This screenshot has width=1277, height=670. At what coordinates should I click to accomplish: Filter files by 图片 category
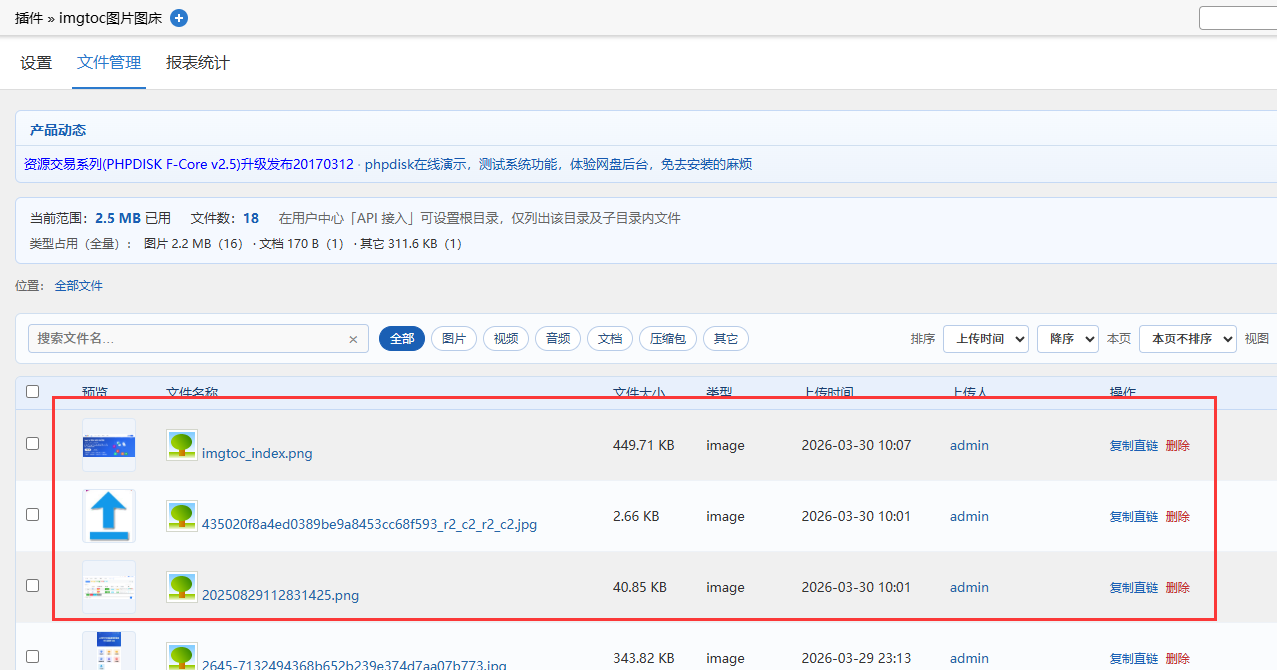[453, 338]
